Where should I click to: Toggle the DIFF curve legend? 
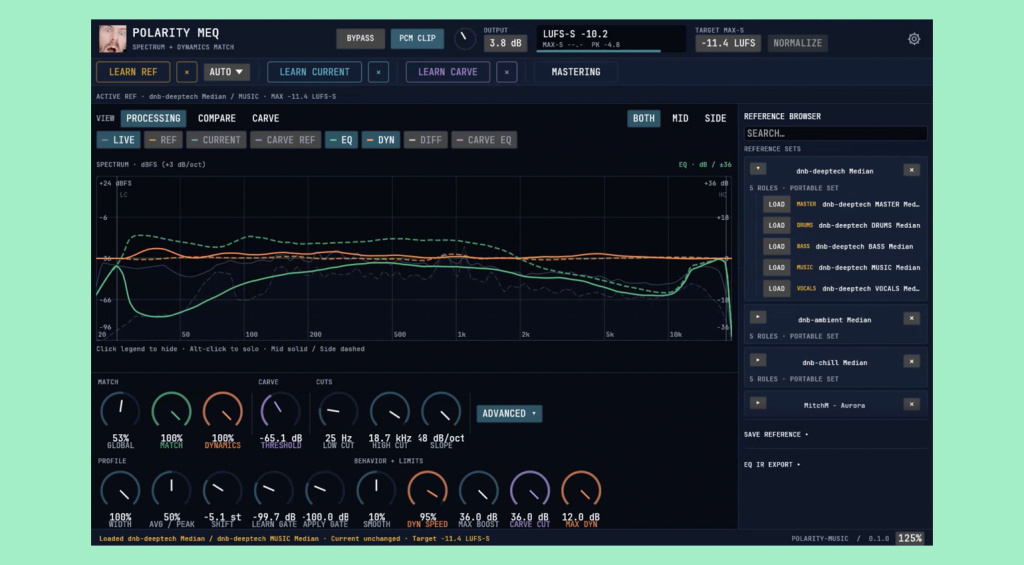[x=425, y=140]
